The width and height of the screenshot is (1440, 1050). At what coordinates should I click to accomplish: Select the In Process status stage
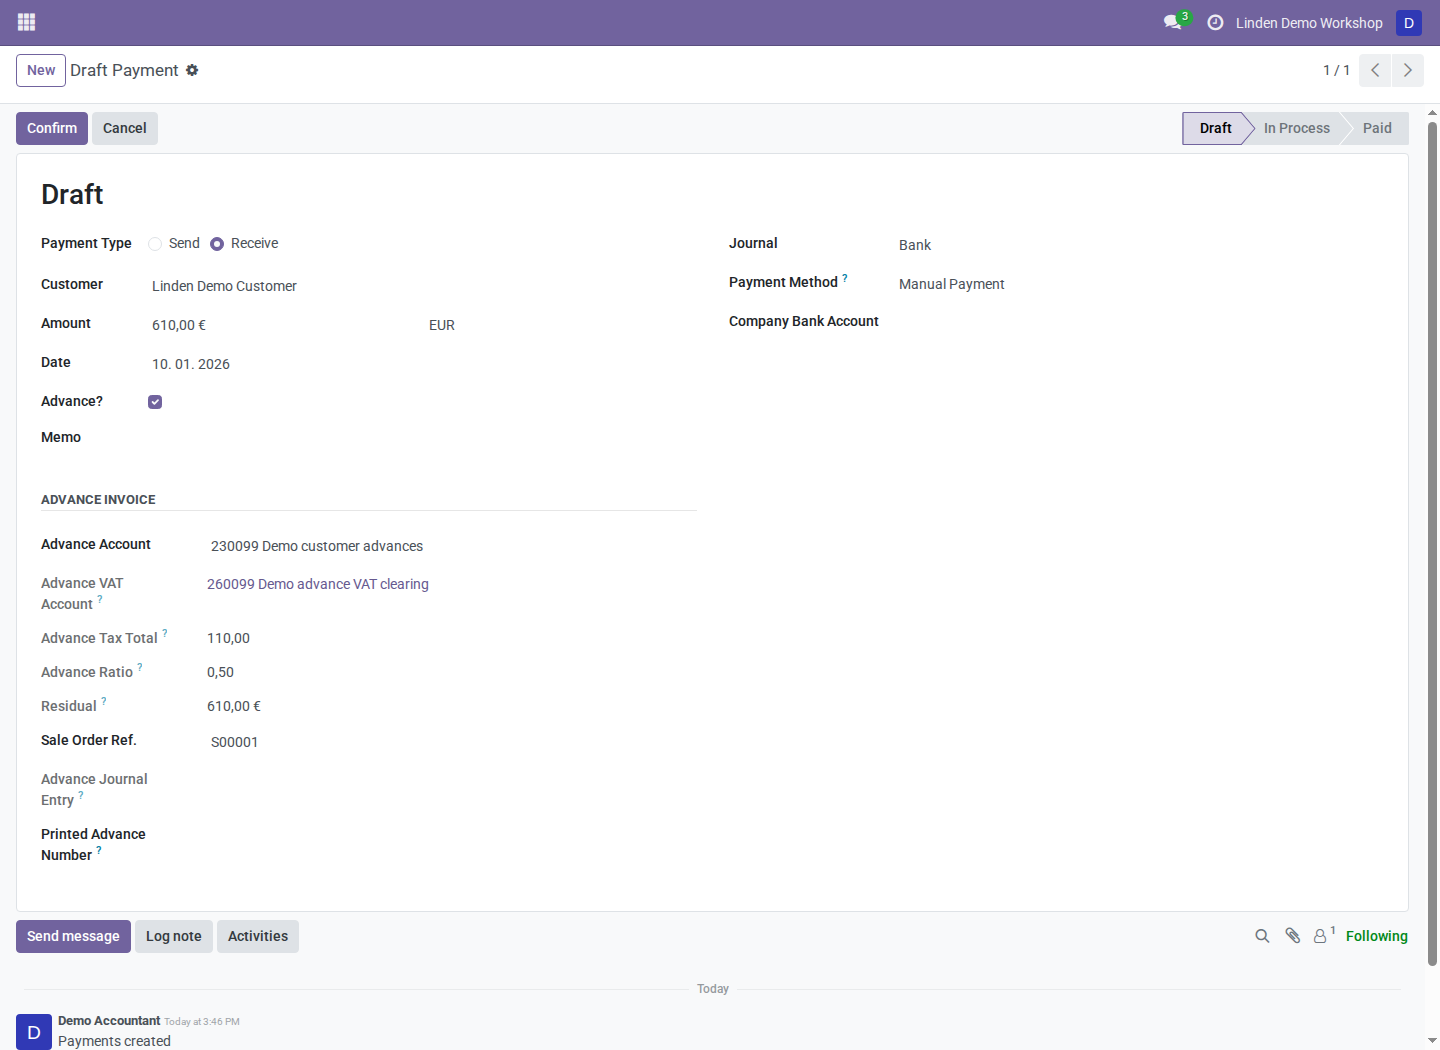click(x=1296, y=128)
